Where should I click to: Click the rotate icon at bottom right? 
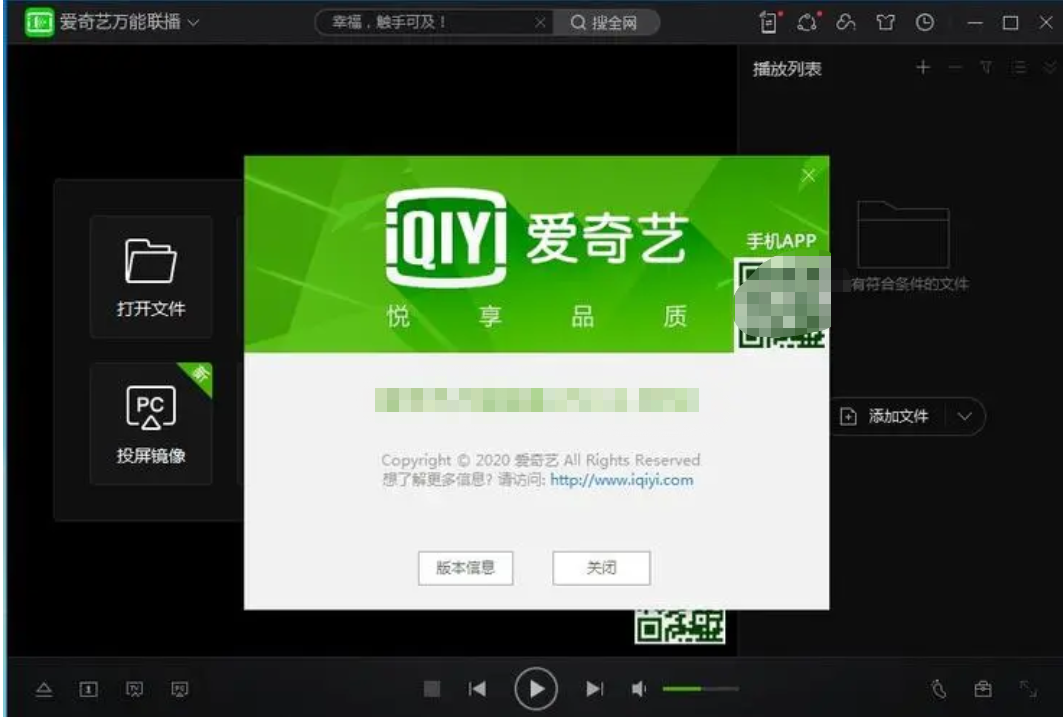[x=939, y=690]
